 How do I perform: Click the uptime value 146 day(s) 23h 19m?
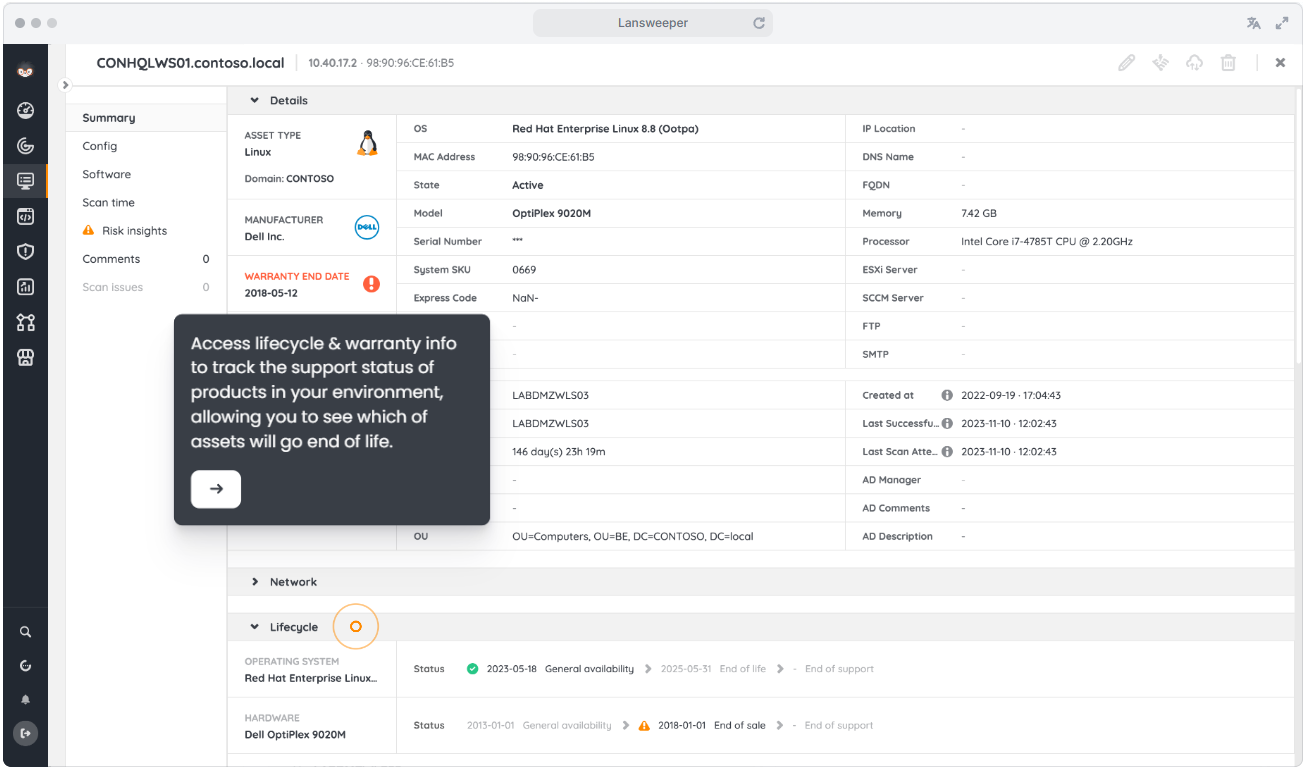(x=558, y=451)
